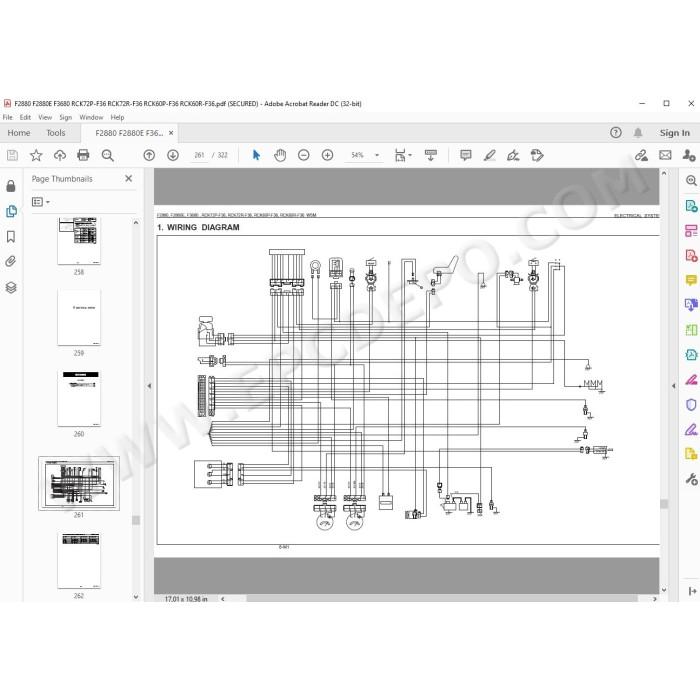Share link to file icon
The height and width of the screenshot is (700, 700).
(x=642, y=155)
